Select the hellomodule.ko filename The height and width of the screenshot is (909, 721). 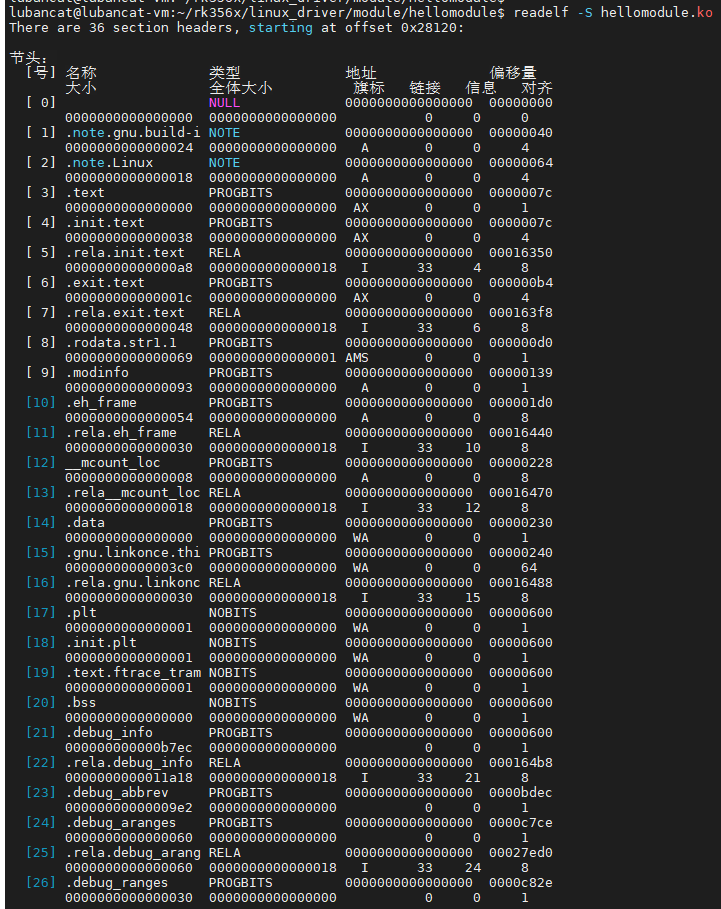pyautogui.click(x=656, y=12)
